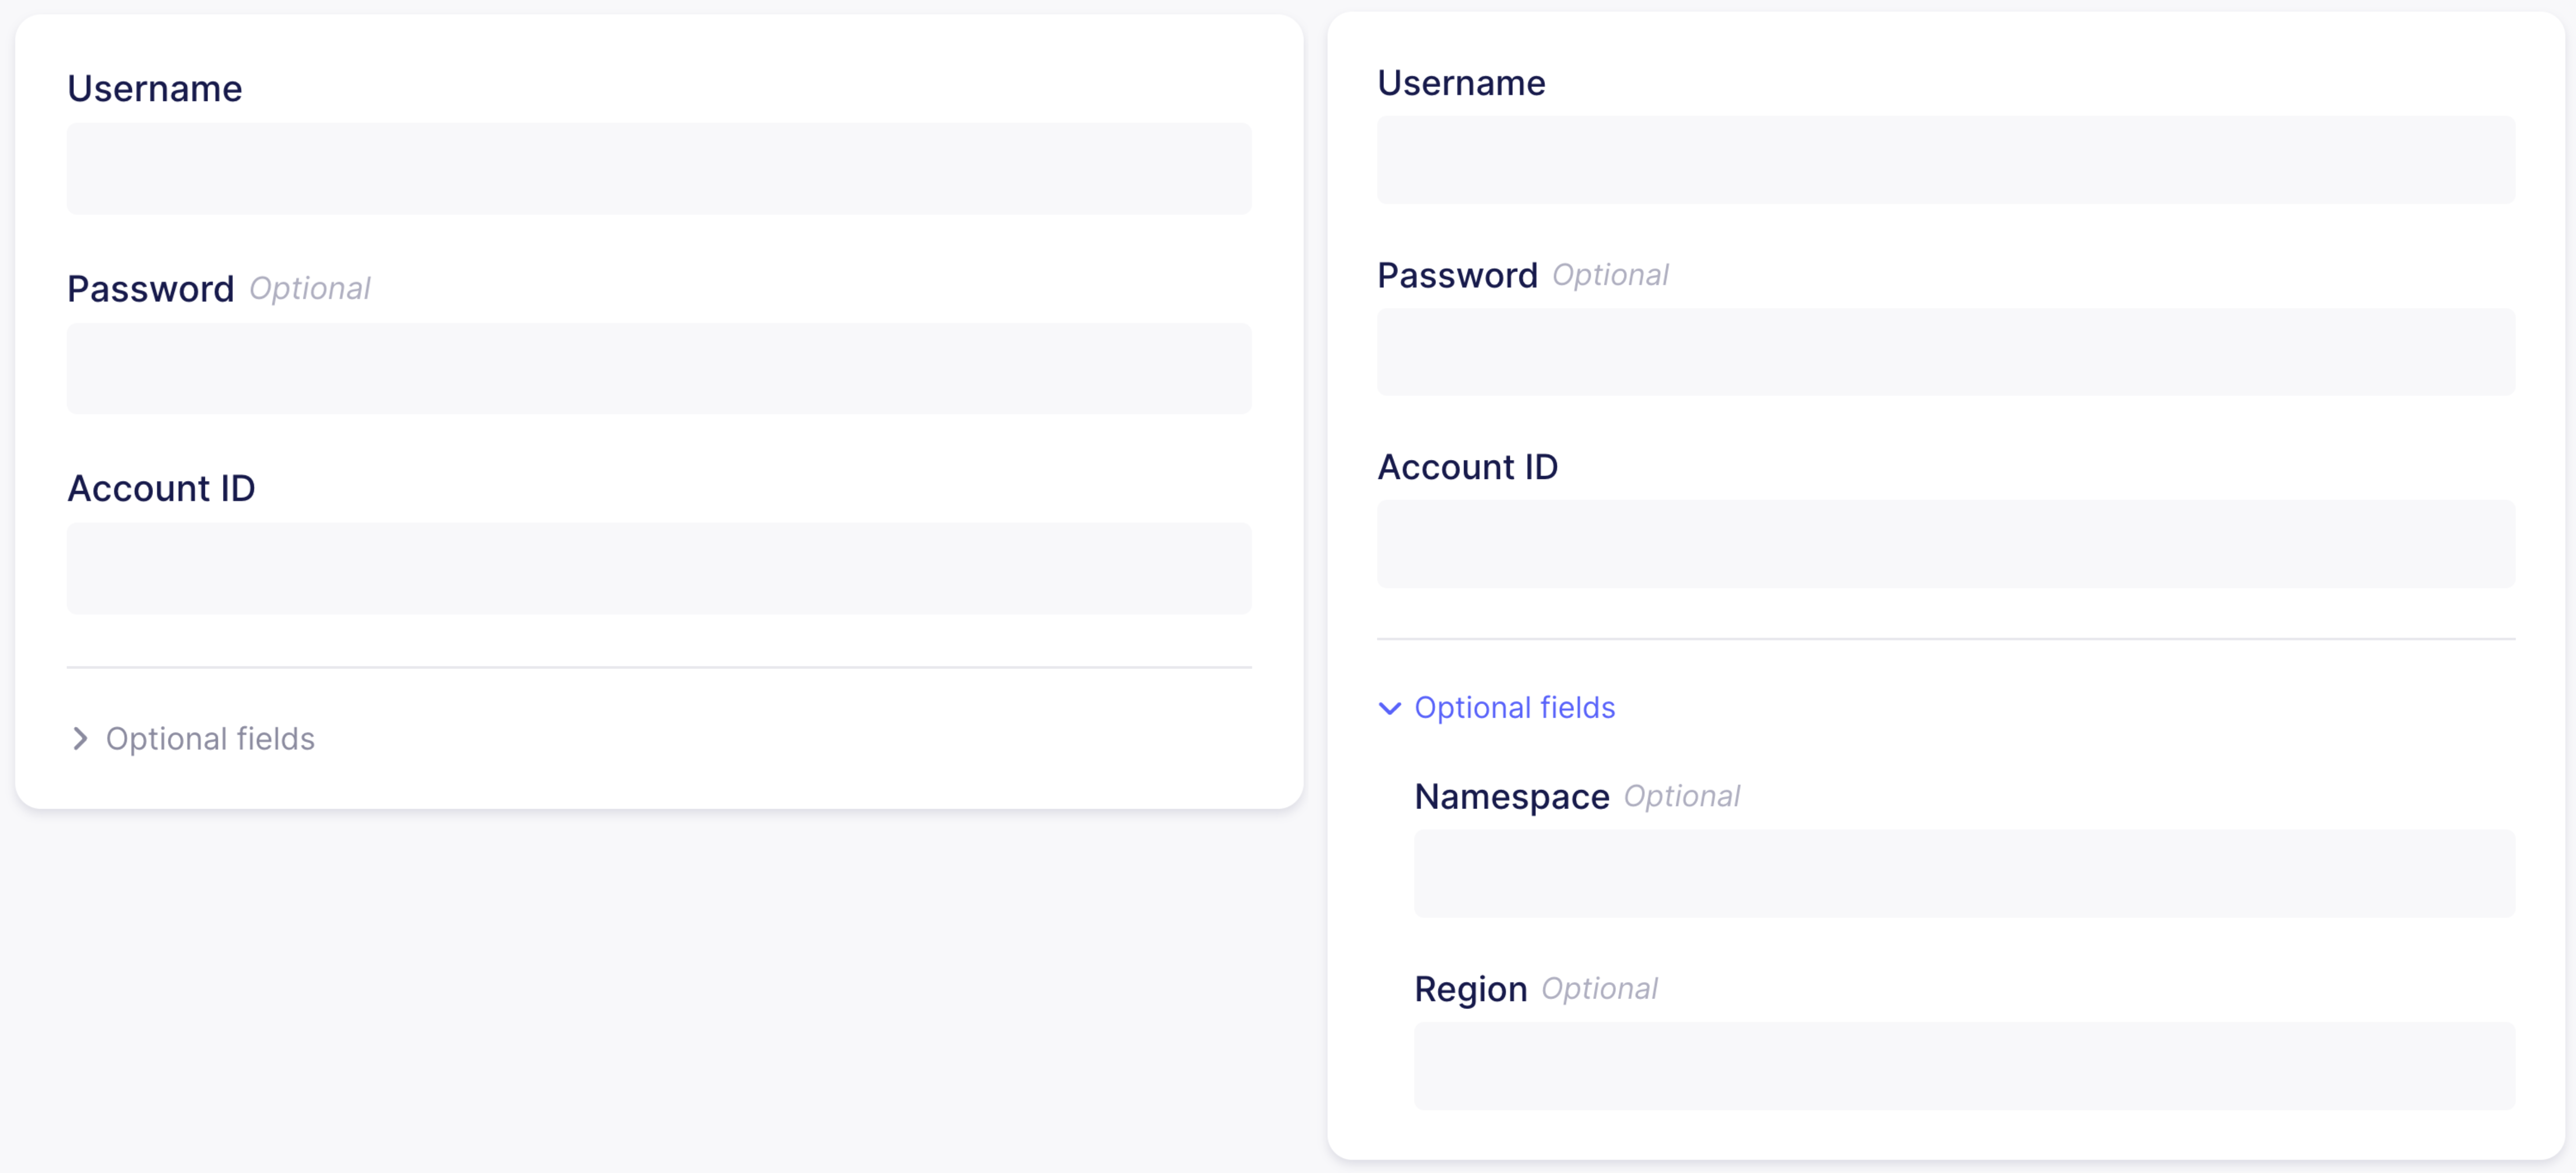Viewport: 2576px width, 1173px height.
Task: Click the Optional hint text beside Password
Action: 310,289
